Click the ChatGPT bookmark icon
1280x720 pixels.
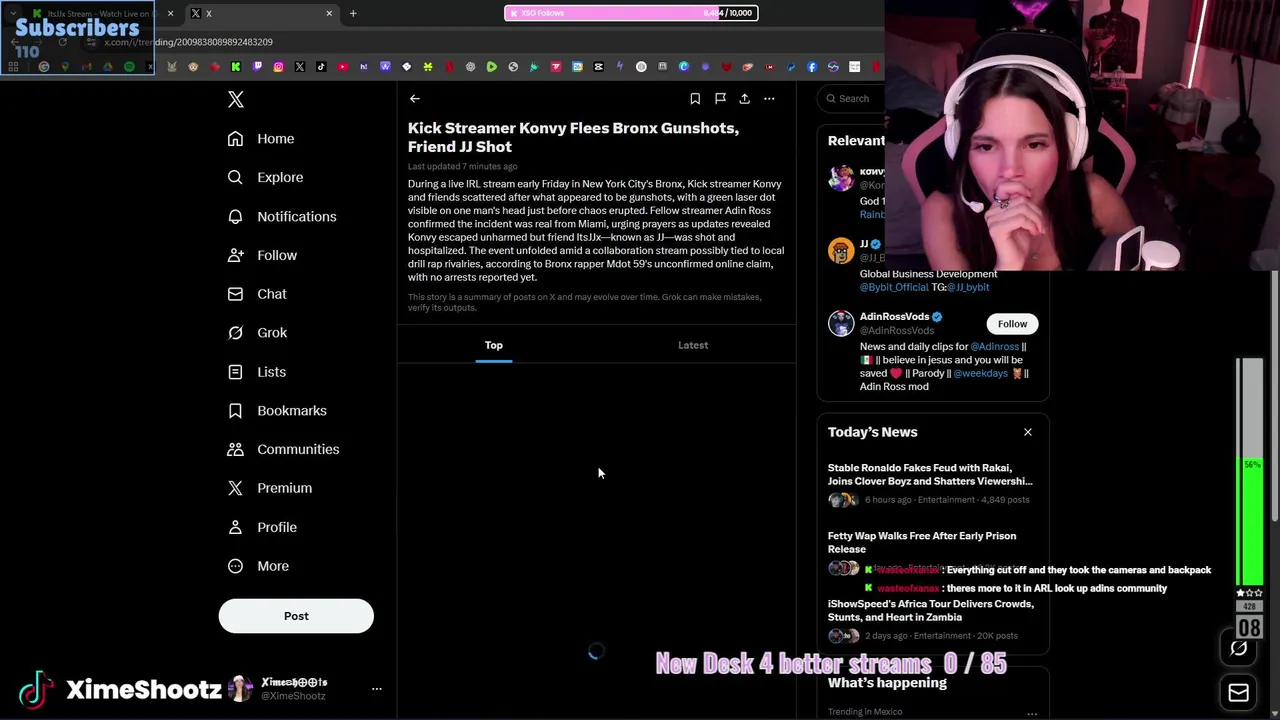click(x=471, y=67)
